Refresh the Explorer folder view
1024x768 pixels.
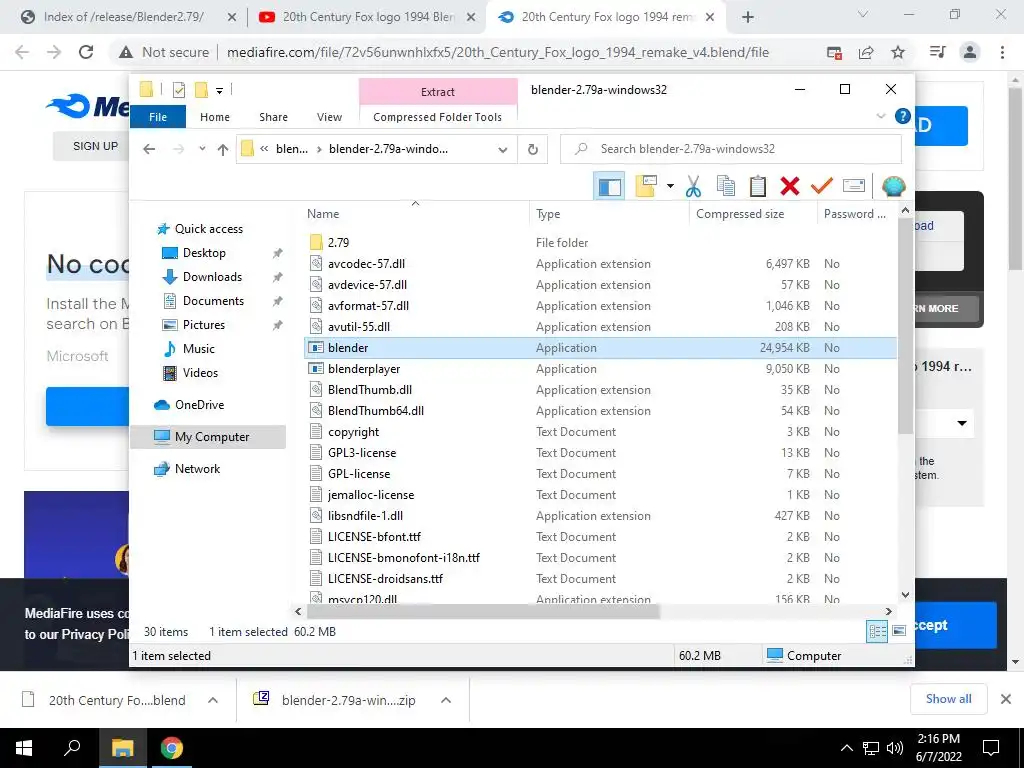coord(533,150)
